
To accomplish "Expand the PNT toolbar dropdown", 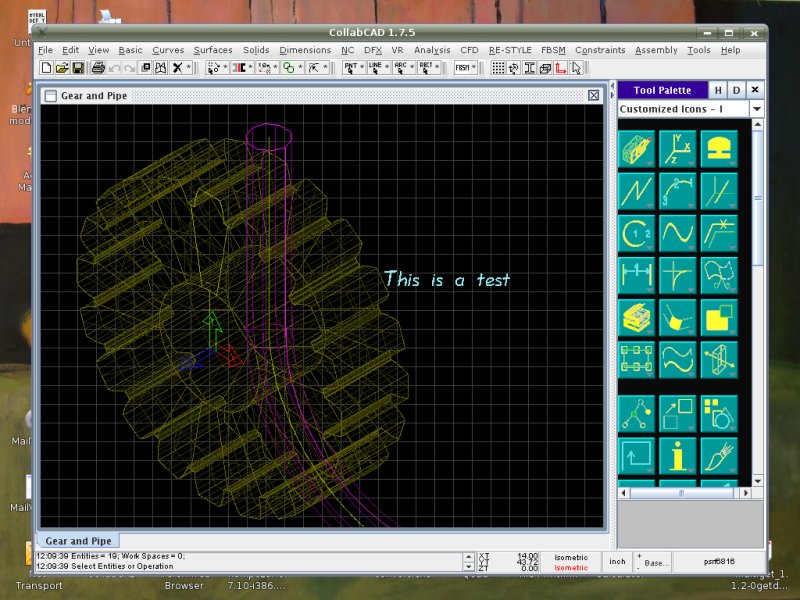I will (352, 68).
